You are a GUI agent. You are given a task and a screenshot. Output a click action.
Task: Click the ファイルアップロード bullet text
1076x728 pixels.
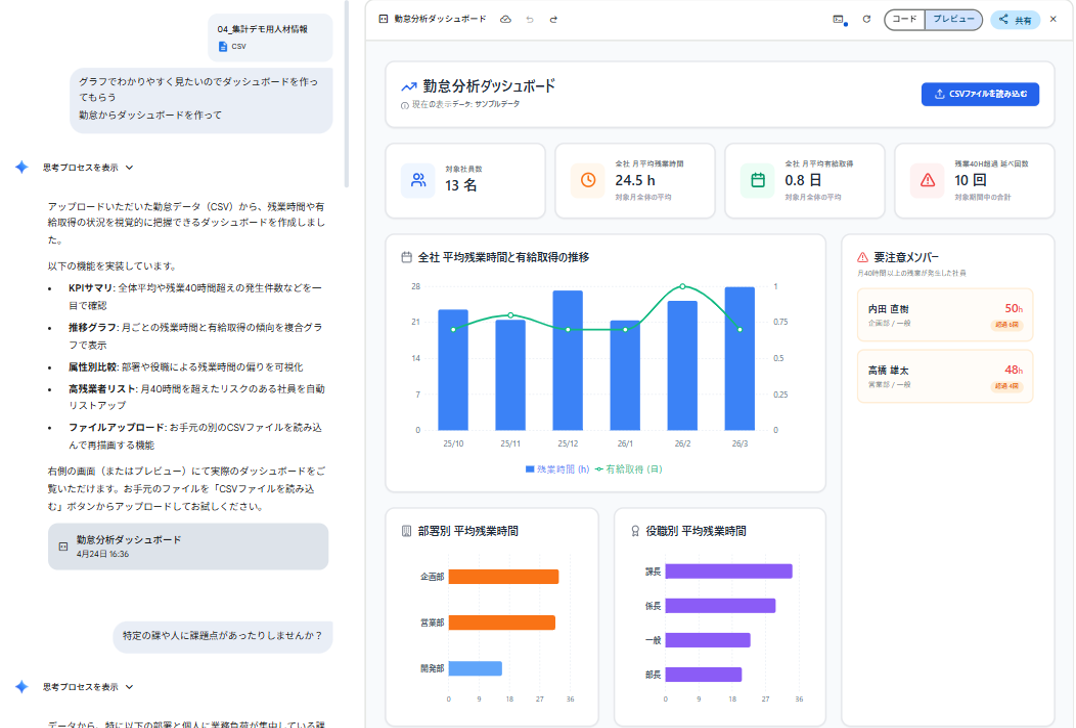click(x=195, y=436)
